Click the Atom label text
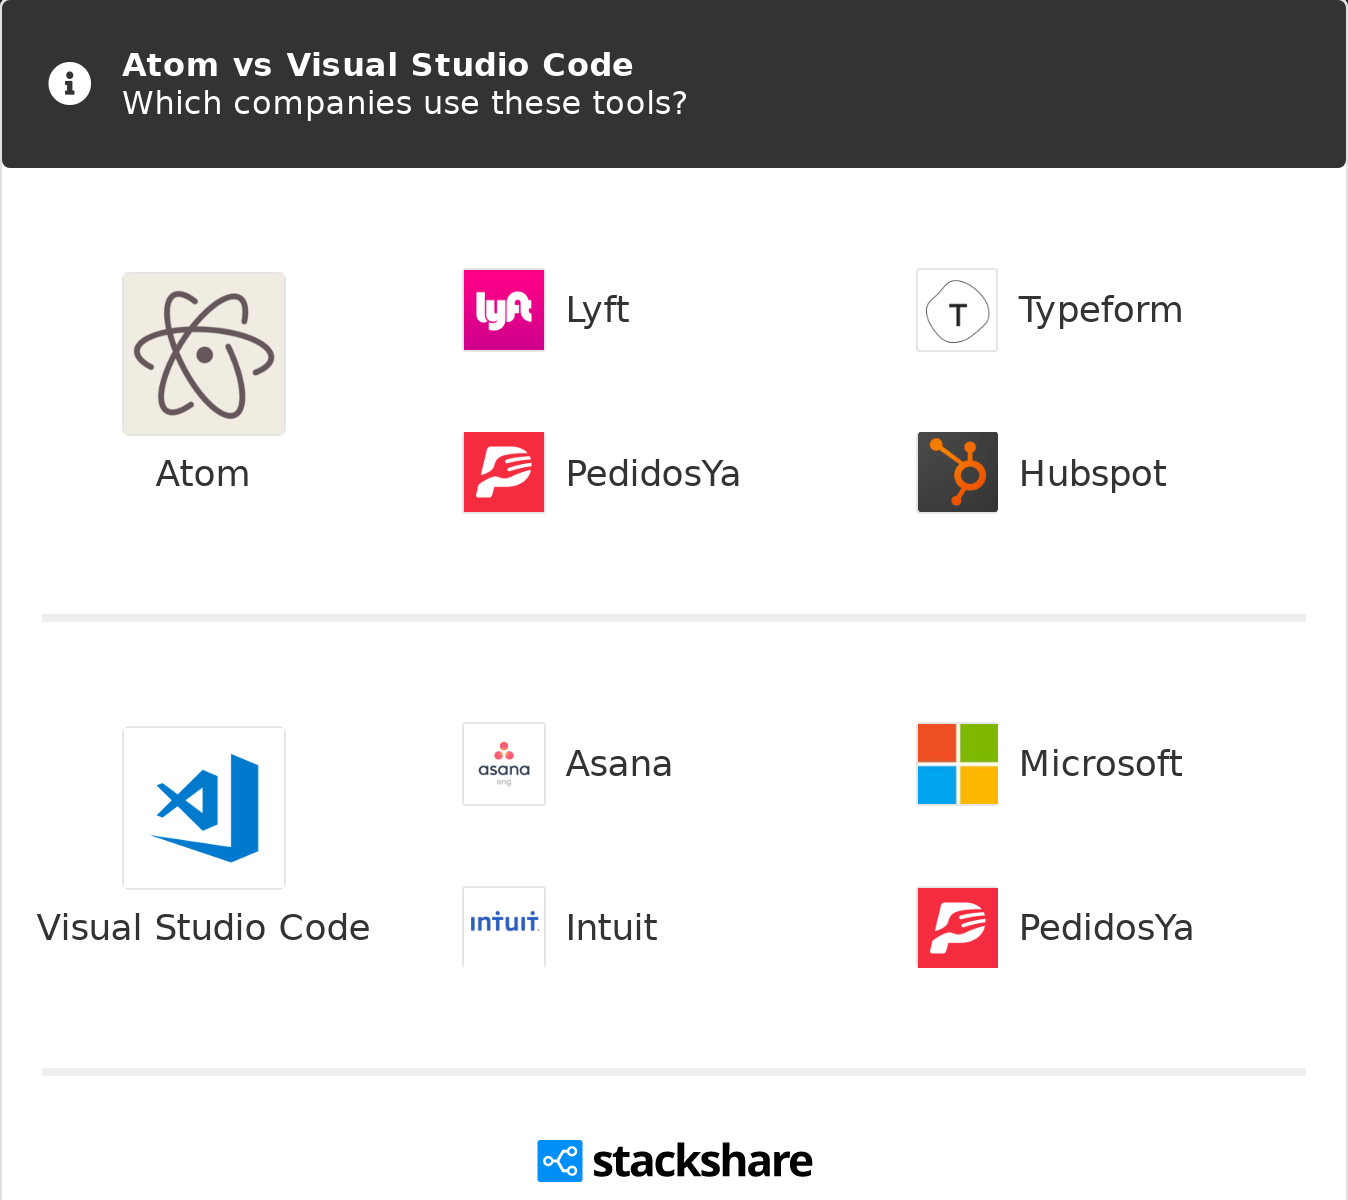 click(202, 474)
